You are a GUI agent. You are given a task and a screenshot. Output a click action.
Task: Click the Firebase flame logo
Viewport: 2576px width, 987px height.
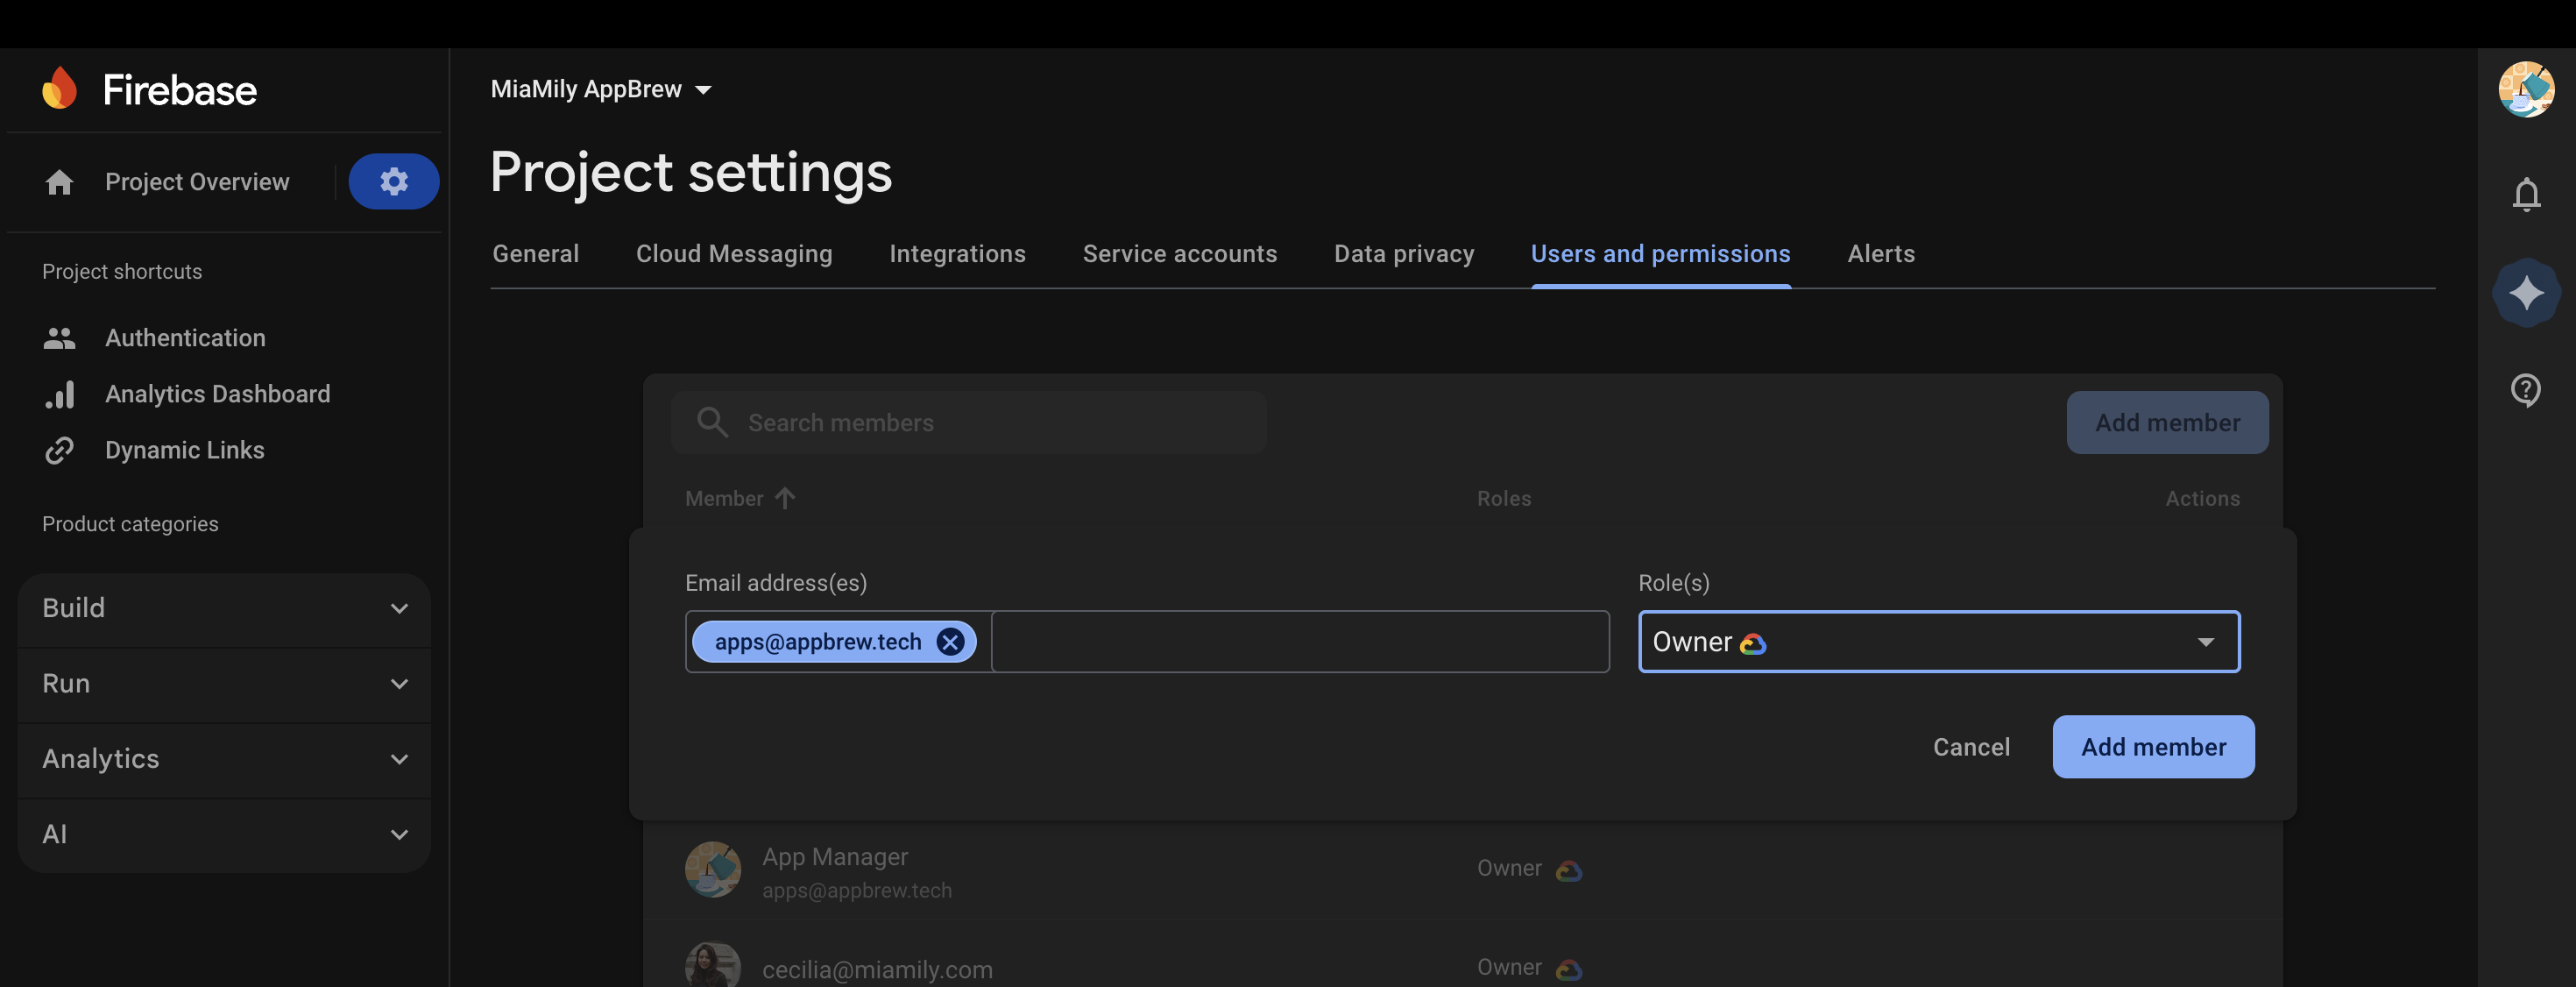(x=60, y=89)
